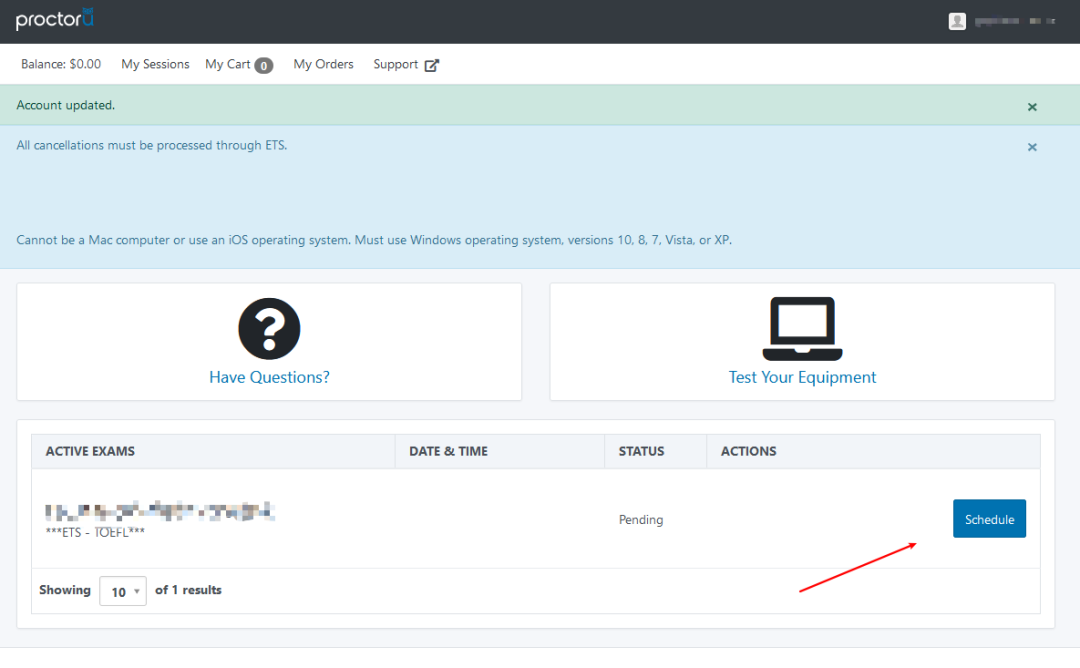Screen dimensions: 1080x668
Task: Click the Active Exams column header
Action: (x=90, y=451)
